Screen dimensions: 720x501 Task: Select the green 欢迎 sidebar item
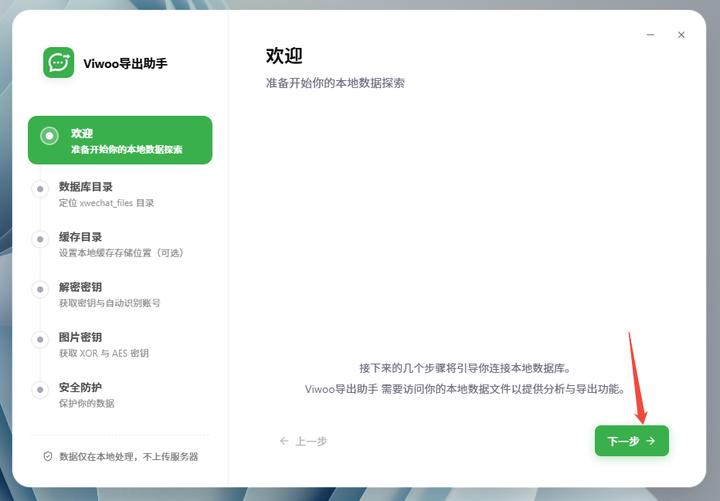pyautogui.click(x=120, y=140)
